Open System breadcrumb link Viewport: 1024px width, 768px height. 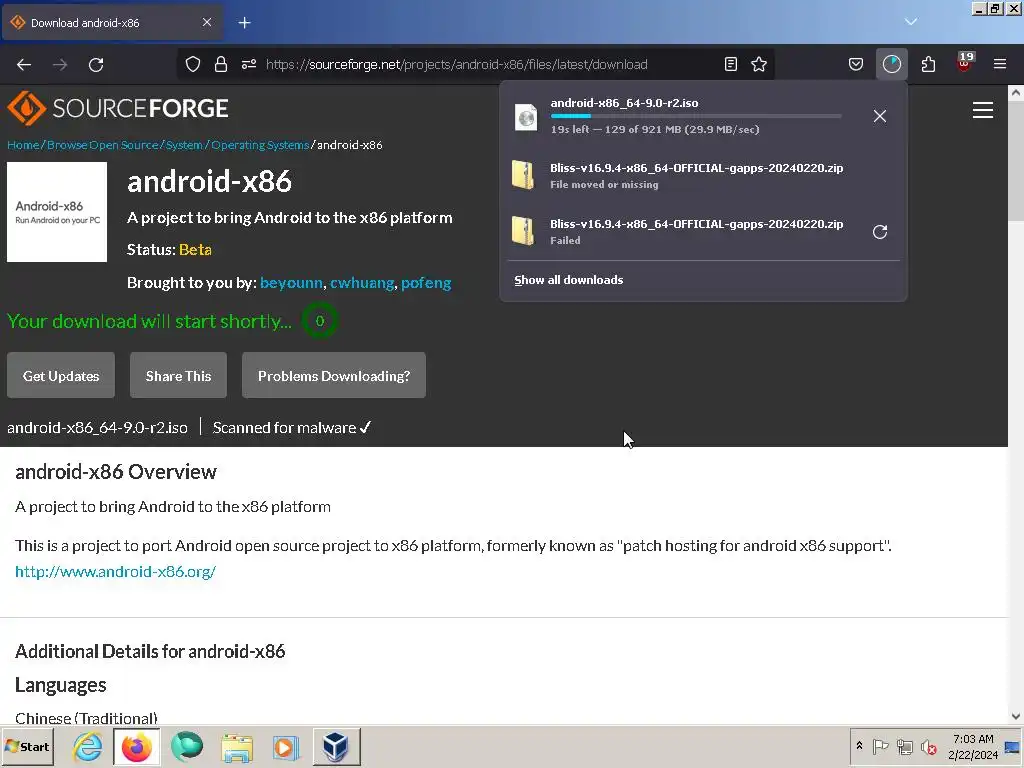[x=184, y=145]
